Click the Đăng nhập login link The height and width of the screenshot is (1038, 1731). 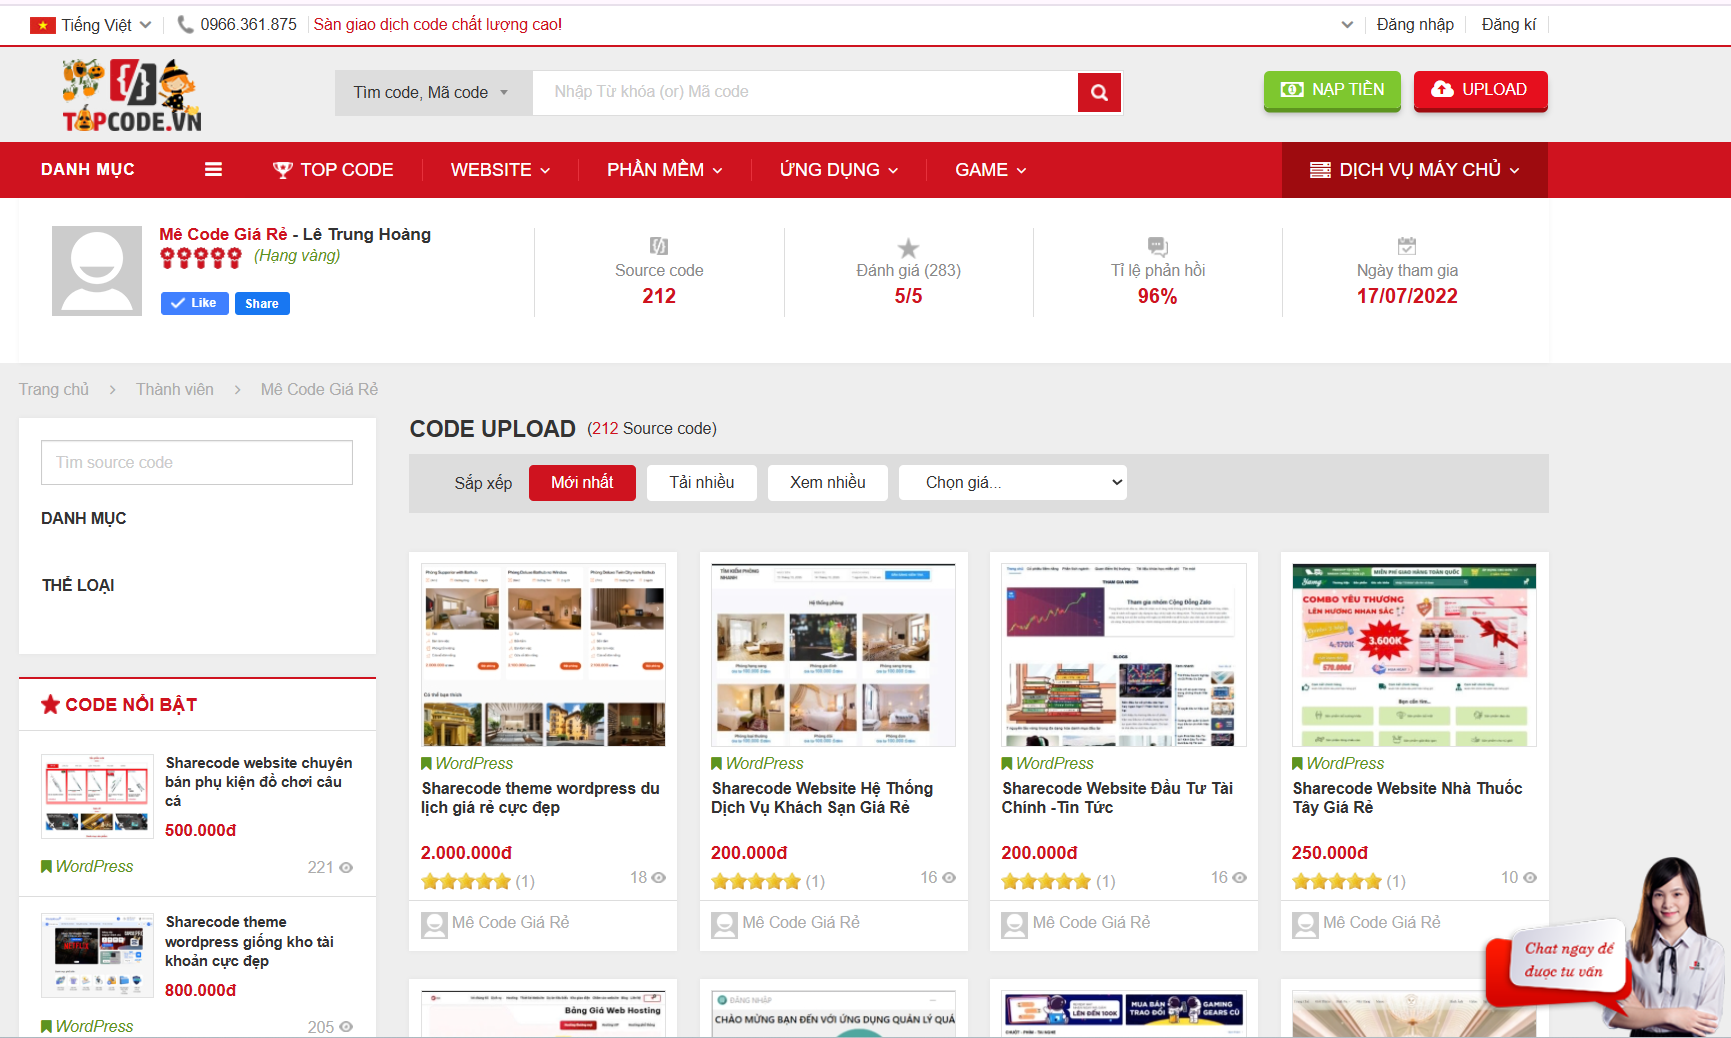(x=1414, y=25)
